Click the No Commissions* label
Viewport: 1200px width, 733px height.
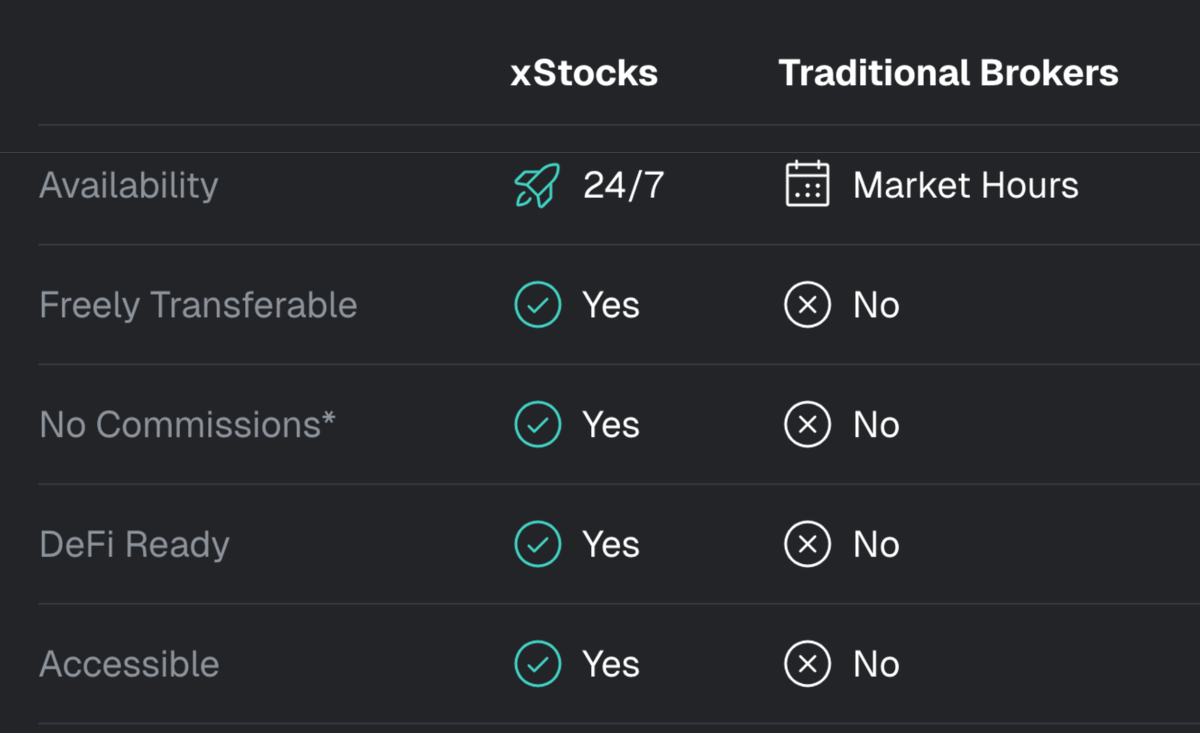[187, 425]
